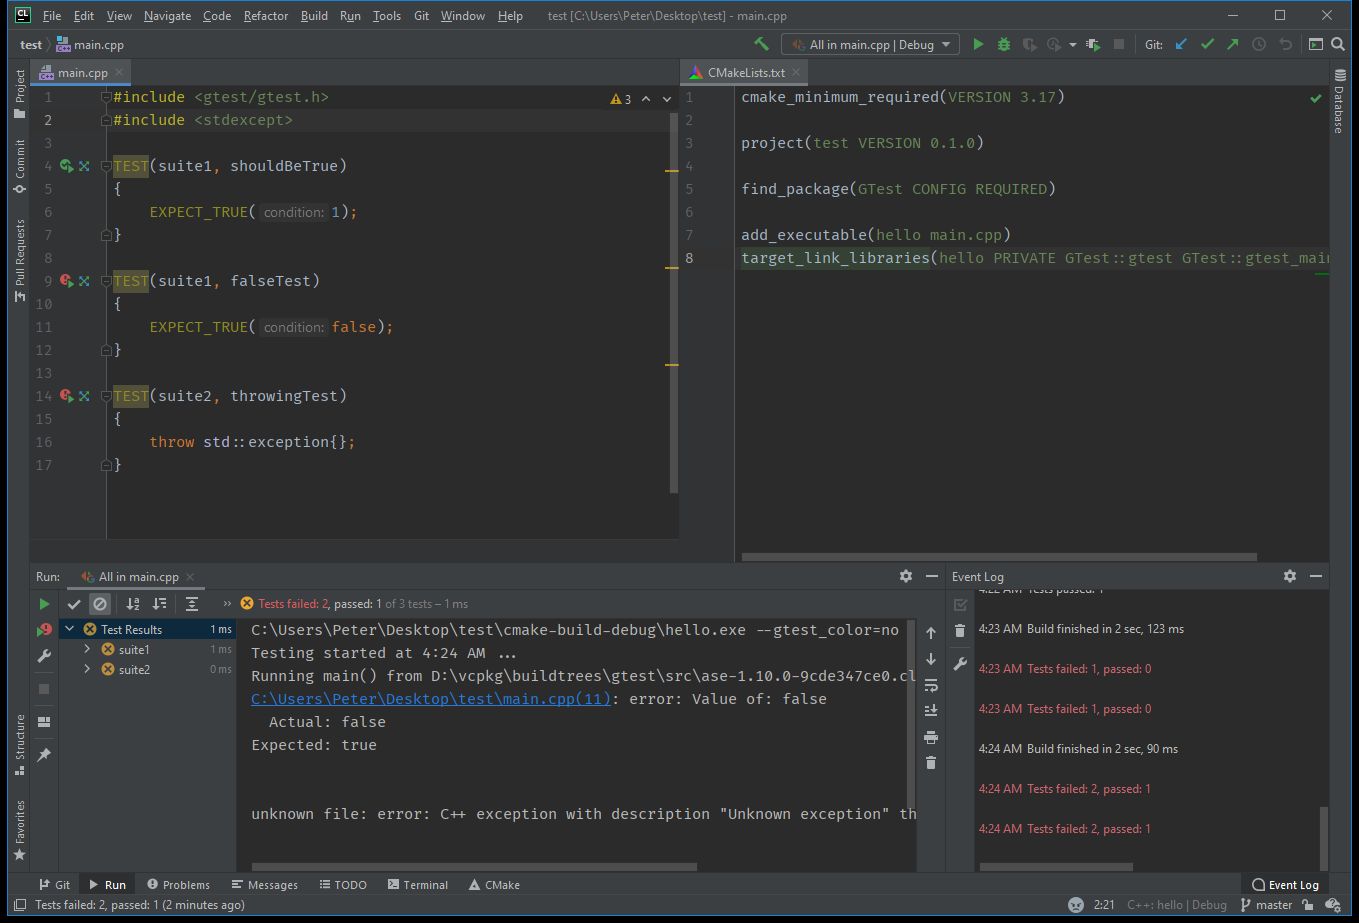Click the print icon beside console output
Image resolution: width=1359 pixels, height=923 pixels.
pyautogui.click(x=931, y=738)
